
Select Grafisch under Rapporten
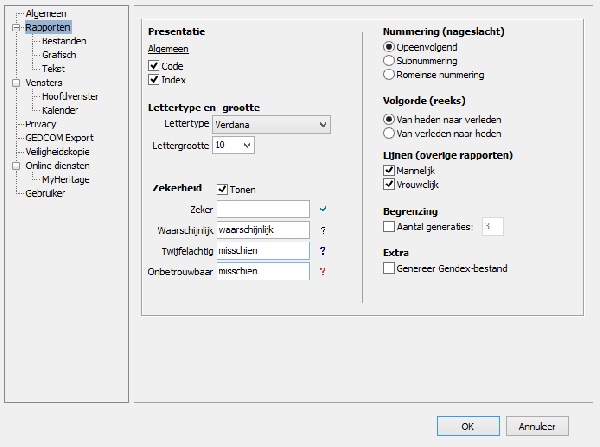click(59, 55)
